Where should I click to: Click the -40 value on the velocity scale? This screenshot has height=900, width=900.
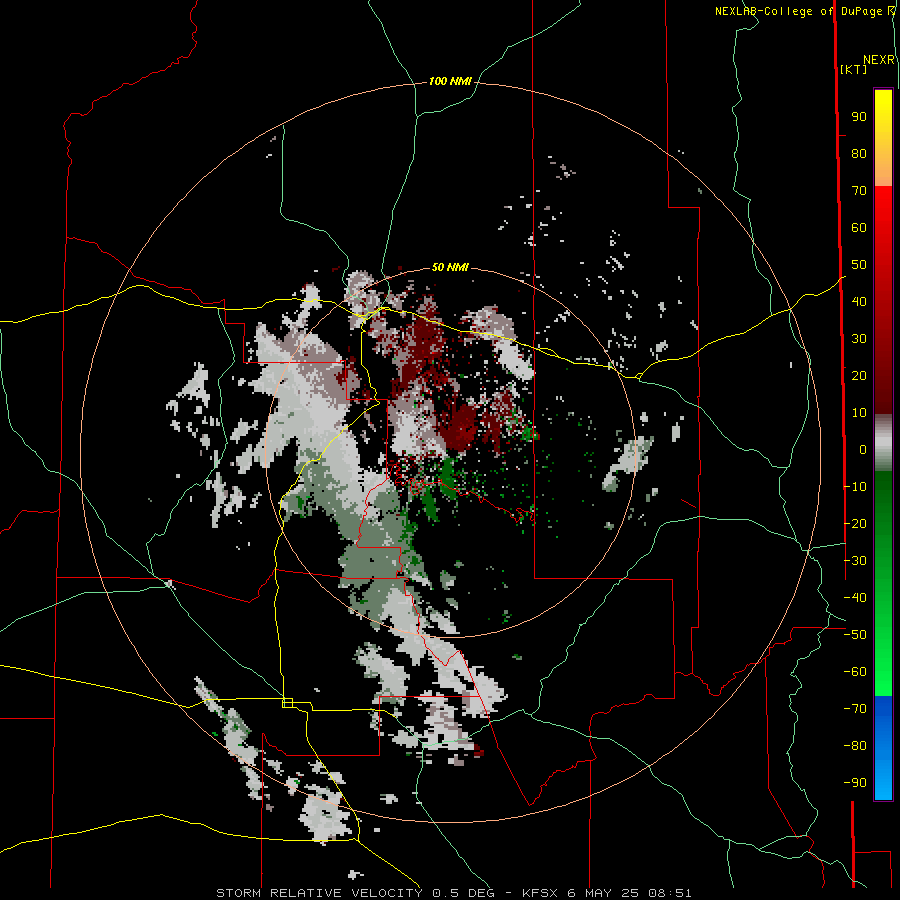855,598
